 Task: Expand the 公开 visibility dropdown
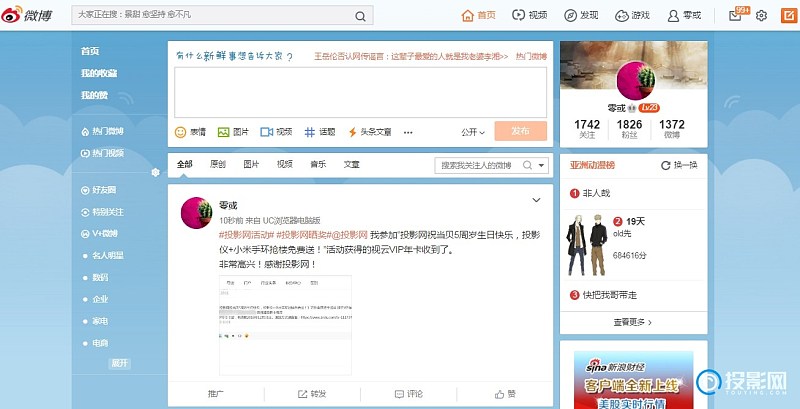(473, 132)
